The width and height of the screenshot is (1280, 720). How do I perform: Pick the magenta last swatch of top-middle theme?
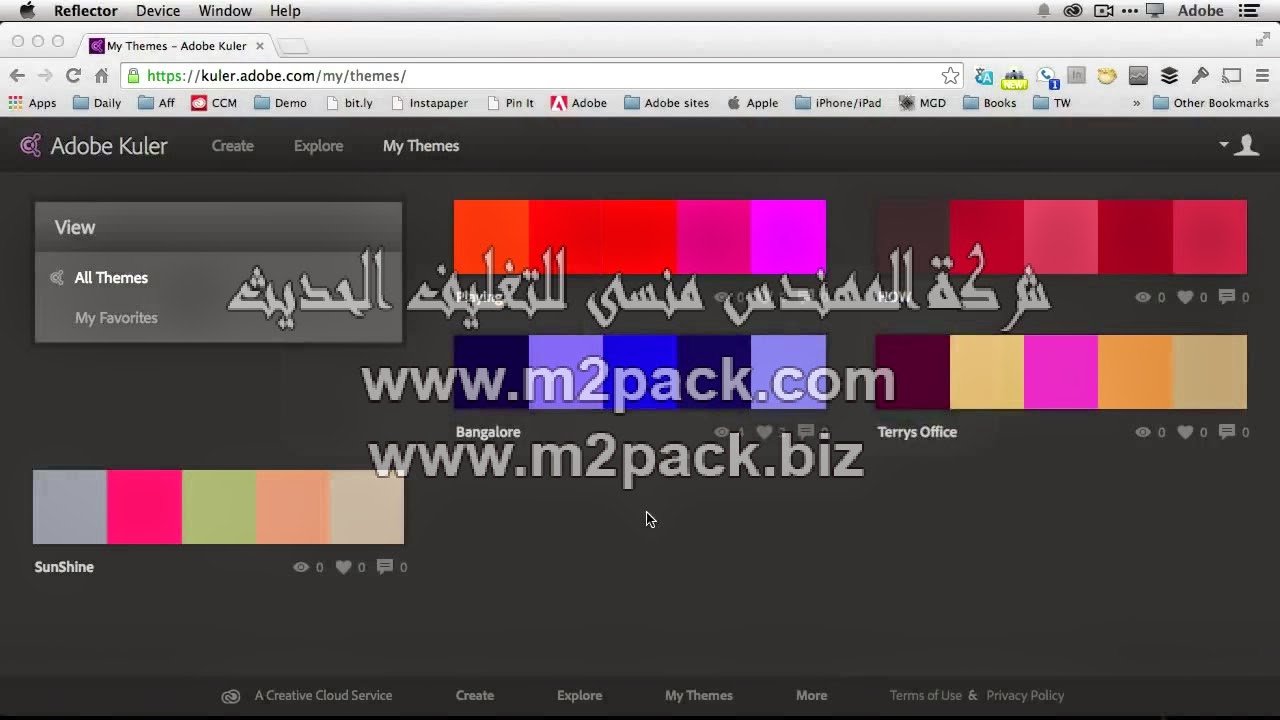pyautogui.click(x=789, y=237)
